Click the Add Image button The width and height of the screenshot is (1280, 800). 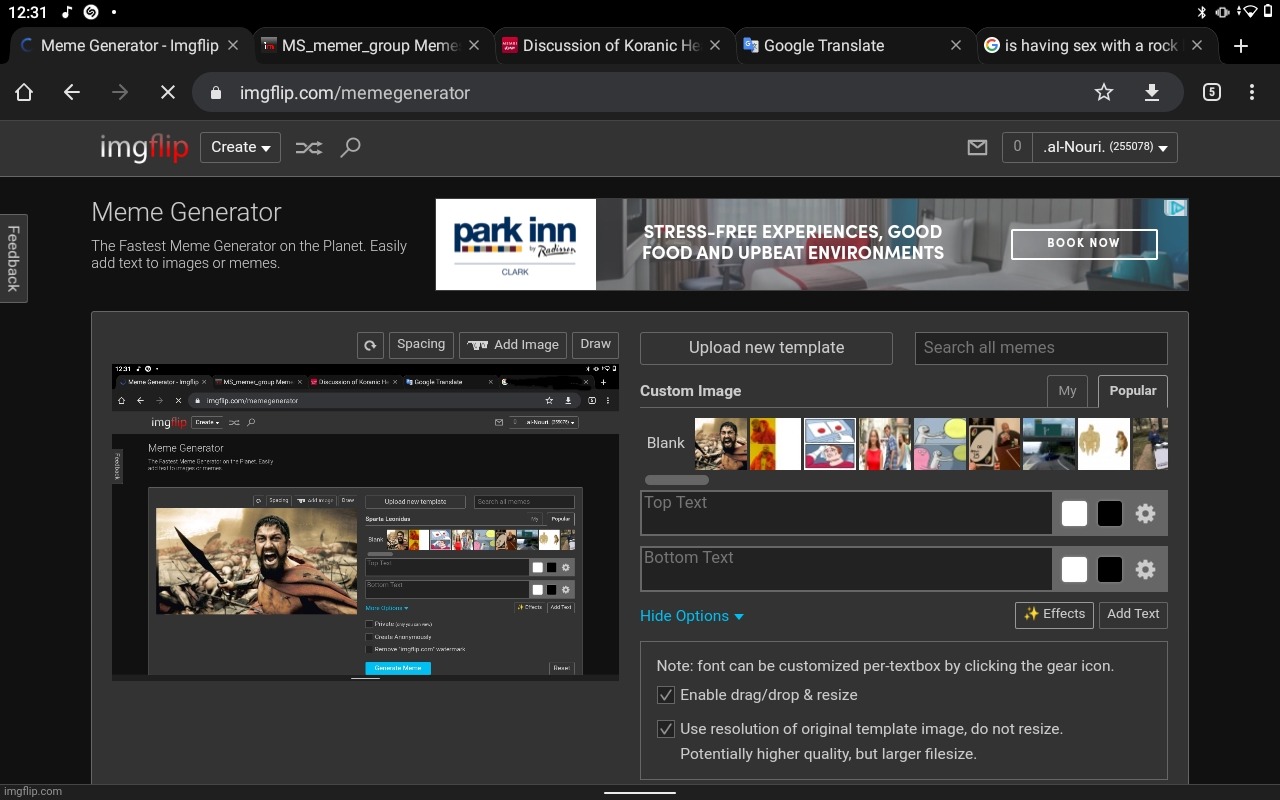point(513,345)
